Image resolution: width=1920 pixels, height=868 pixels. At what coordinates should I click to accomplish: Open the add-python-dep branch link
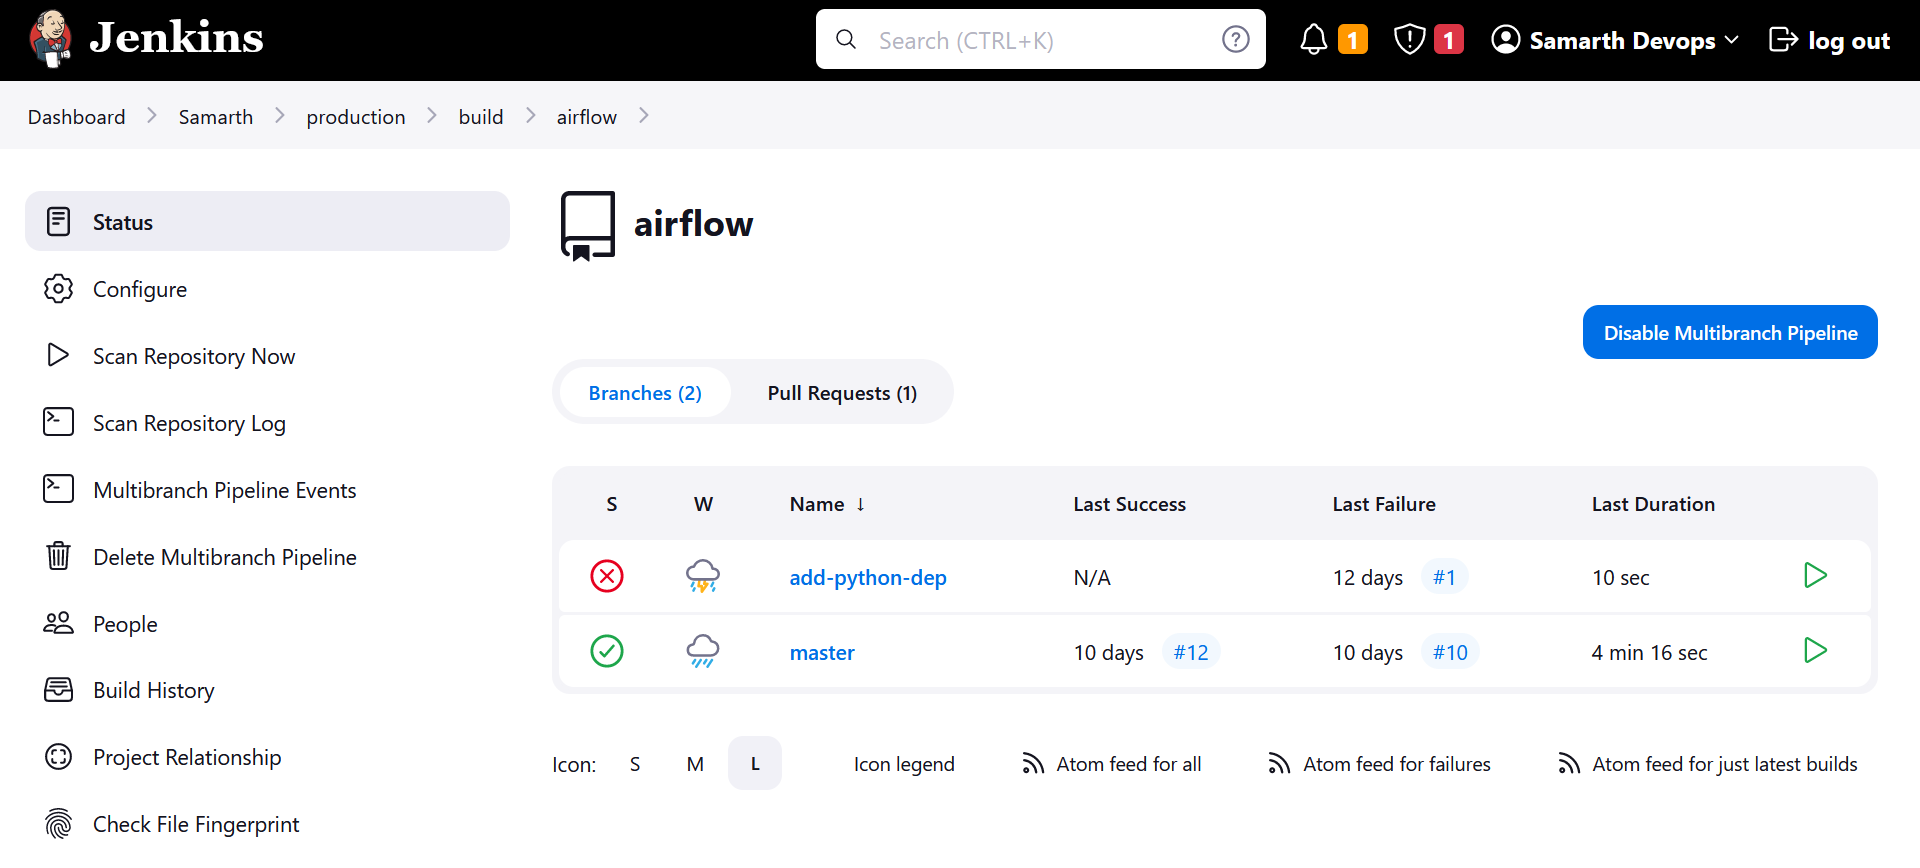click(868, 577)
